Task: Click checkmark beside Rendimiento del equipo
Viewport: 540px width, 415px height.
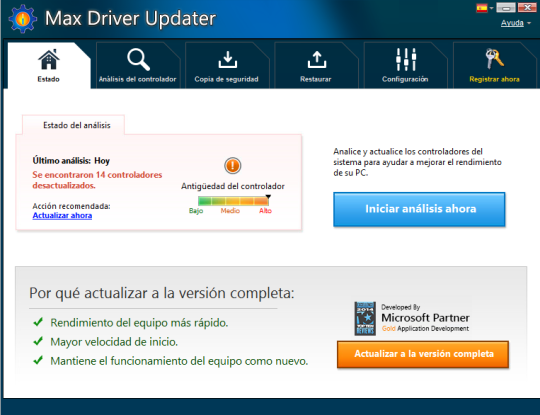Action: coord(38,322)
